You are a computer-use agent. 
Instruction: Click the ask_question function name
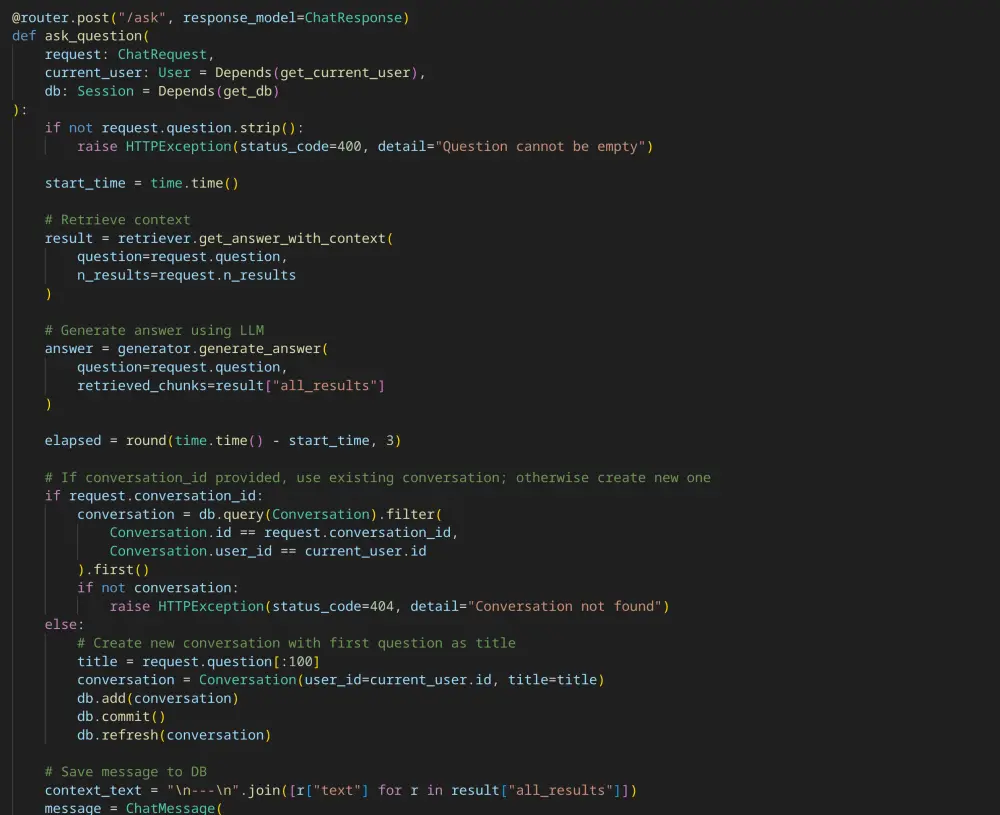93,36
